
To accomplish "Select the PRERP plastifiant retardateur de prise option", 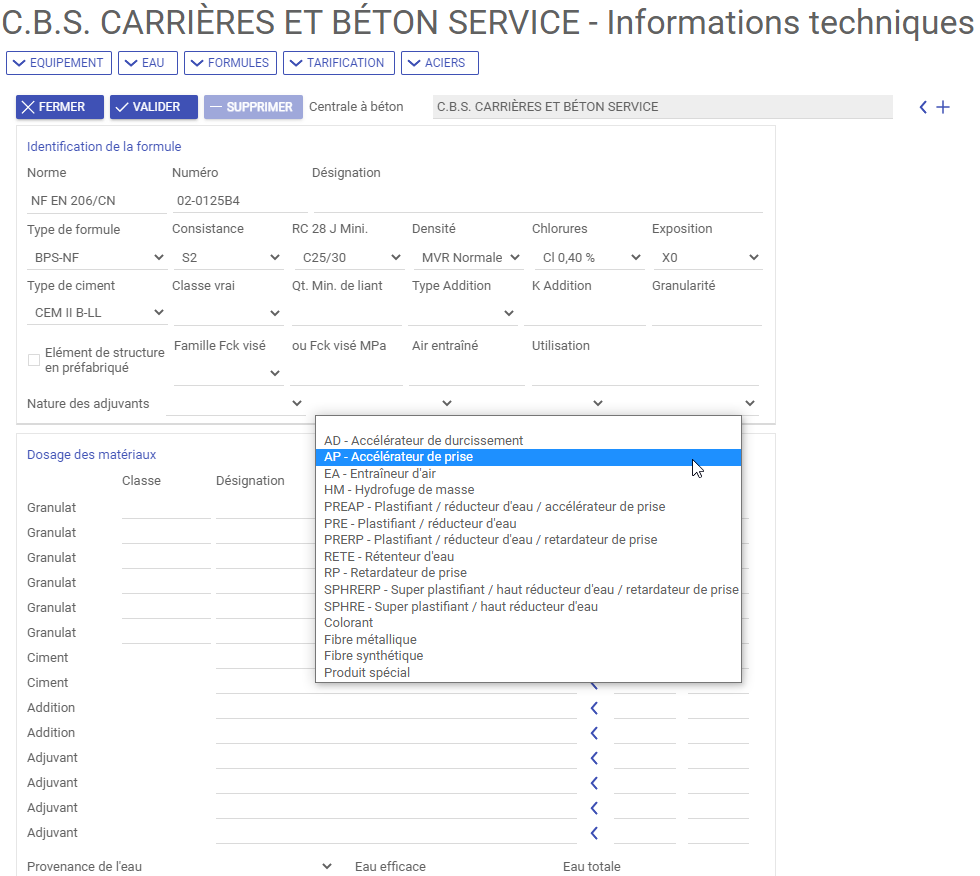I will (528, 540).
